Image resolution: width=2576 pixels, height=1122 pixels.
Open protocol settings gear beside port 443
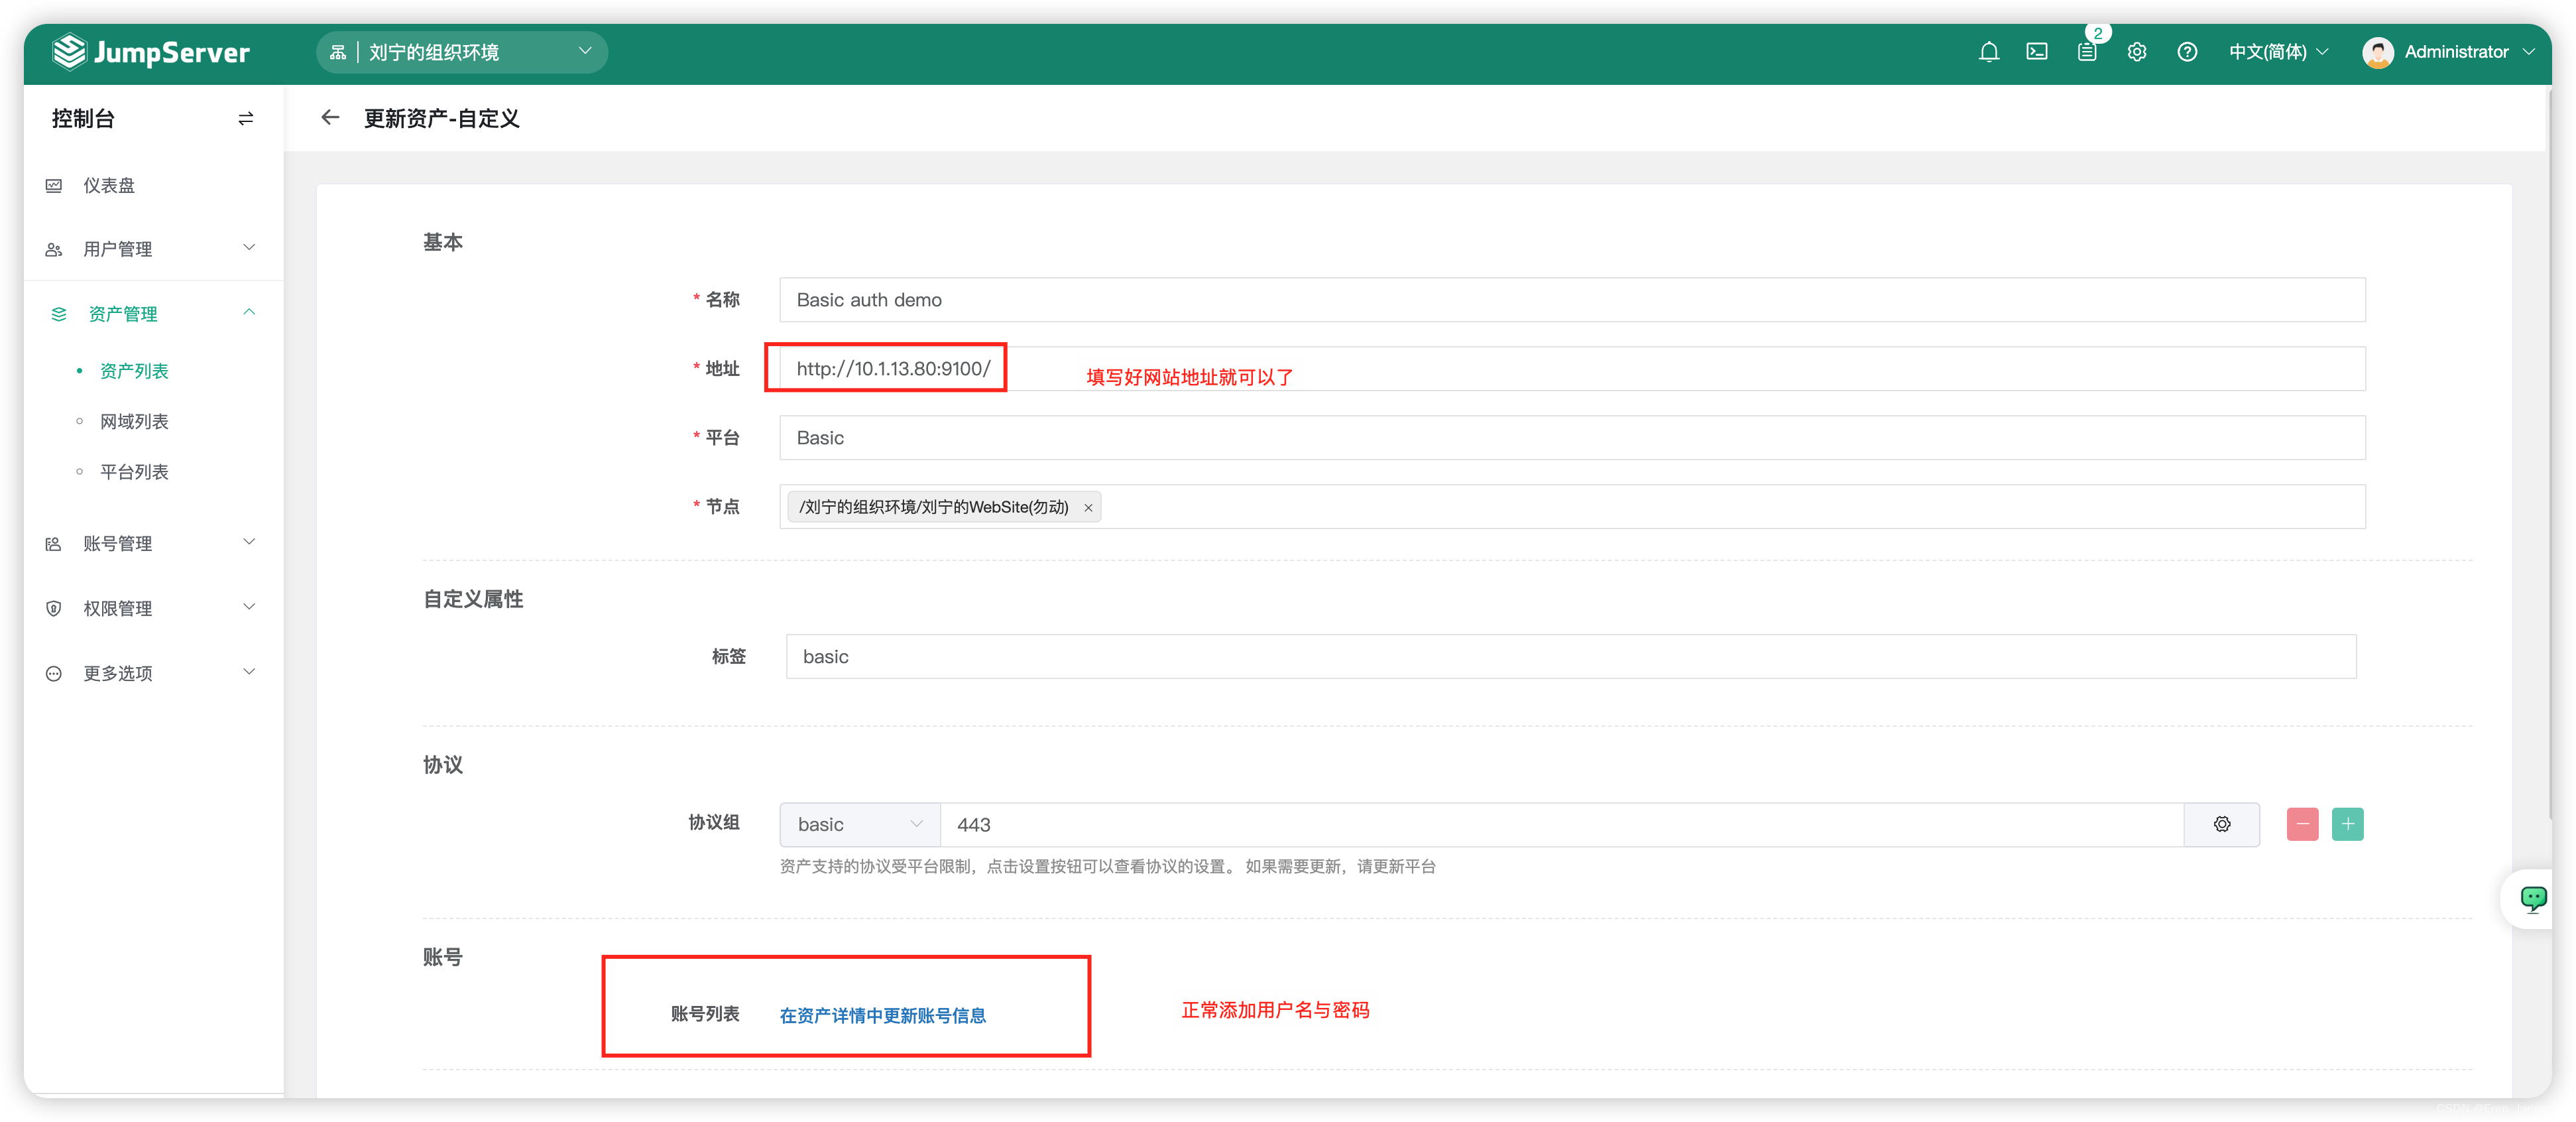2222,825
